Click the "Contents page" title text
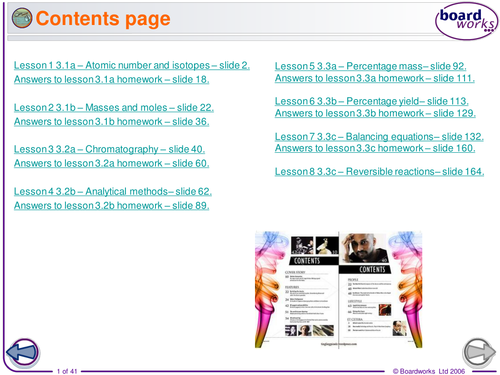This screenshot has height=375, width=500. point(103,18)
